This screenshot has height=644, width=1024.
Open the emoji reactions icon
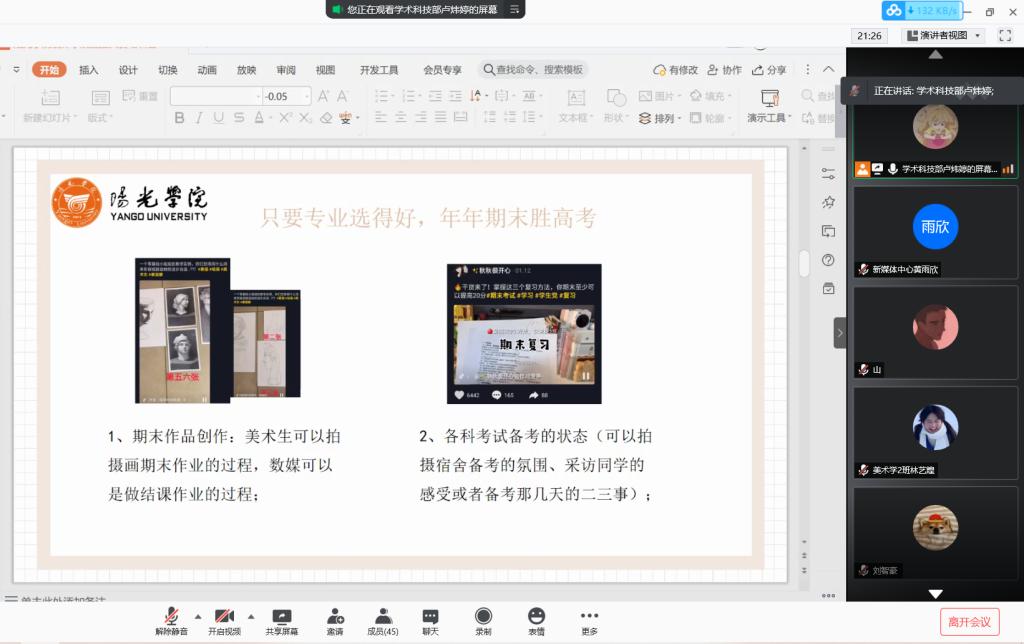click(x=537, y=617)
